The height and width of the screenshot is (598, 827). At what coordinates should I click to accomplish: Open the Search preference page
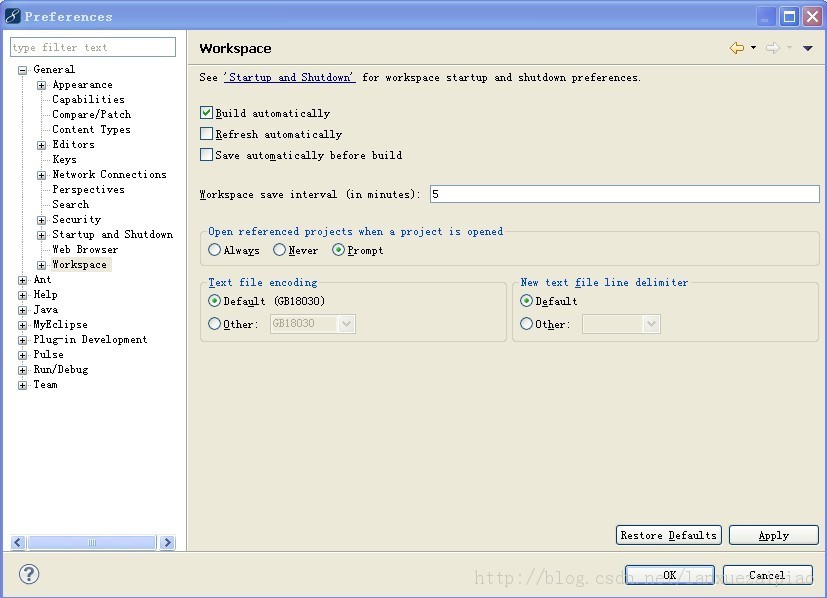click(71, 204)
